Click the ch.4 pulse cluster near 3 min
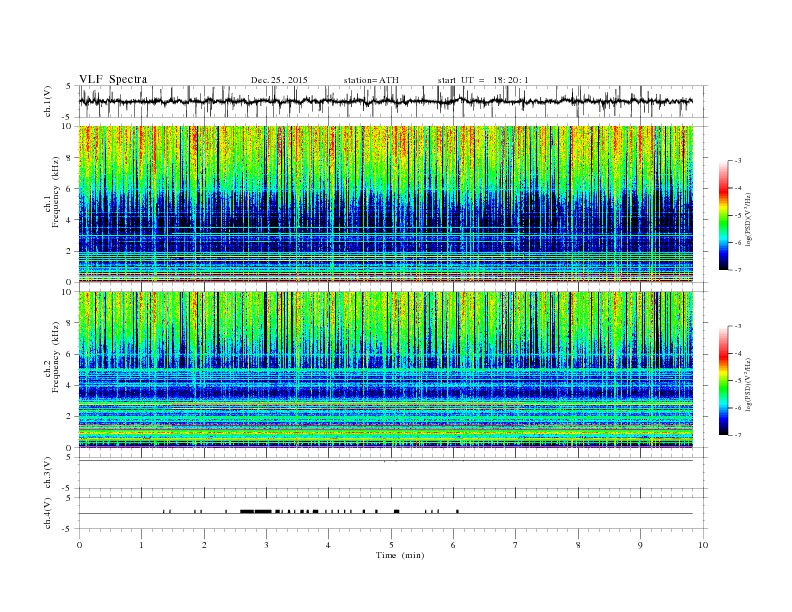This screenshot has width=792, height=612. click(x=256, y=512)
